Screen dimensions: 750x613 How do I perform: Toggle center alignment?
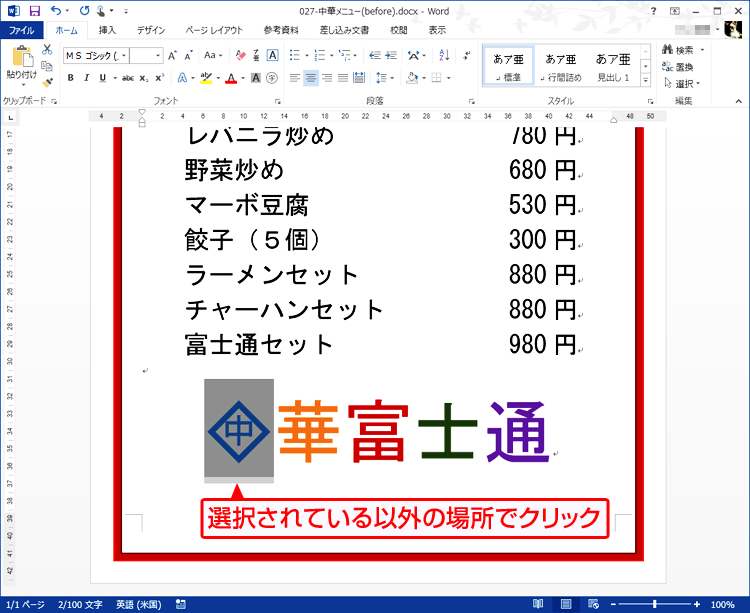pyautogui.click(x=311, y=78)
